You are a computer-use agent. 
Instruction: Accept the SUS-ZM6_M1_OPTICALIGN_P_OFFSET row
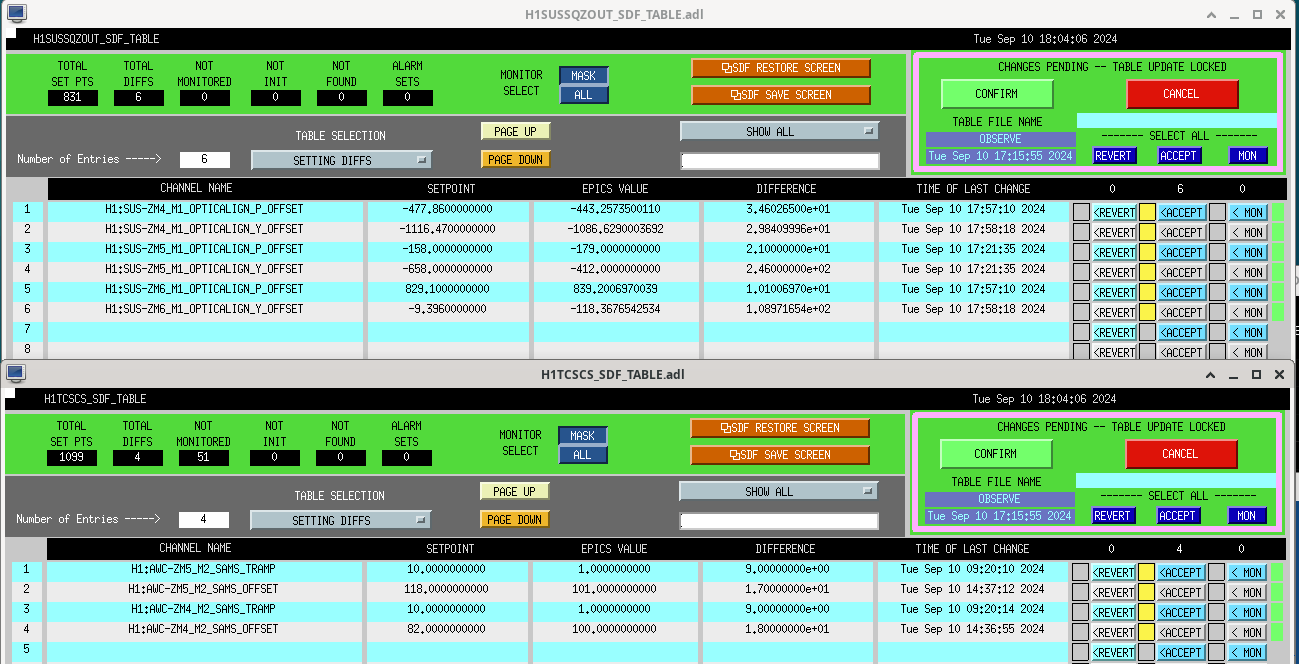[x=1181, y=292]
